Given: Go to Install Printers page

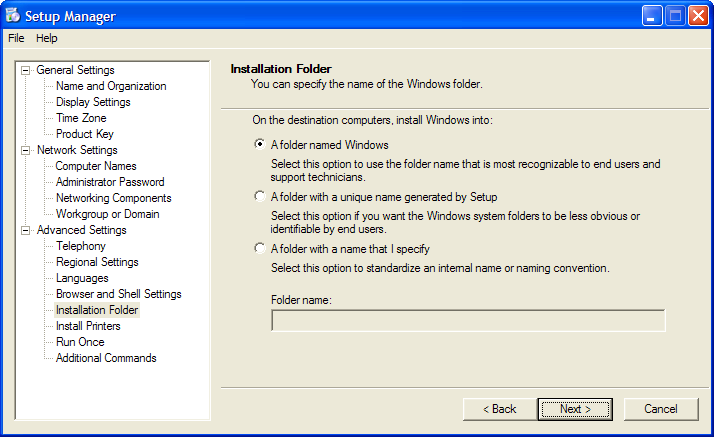Looking at the screenshot, I should point(88,326).
